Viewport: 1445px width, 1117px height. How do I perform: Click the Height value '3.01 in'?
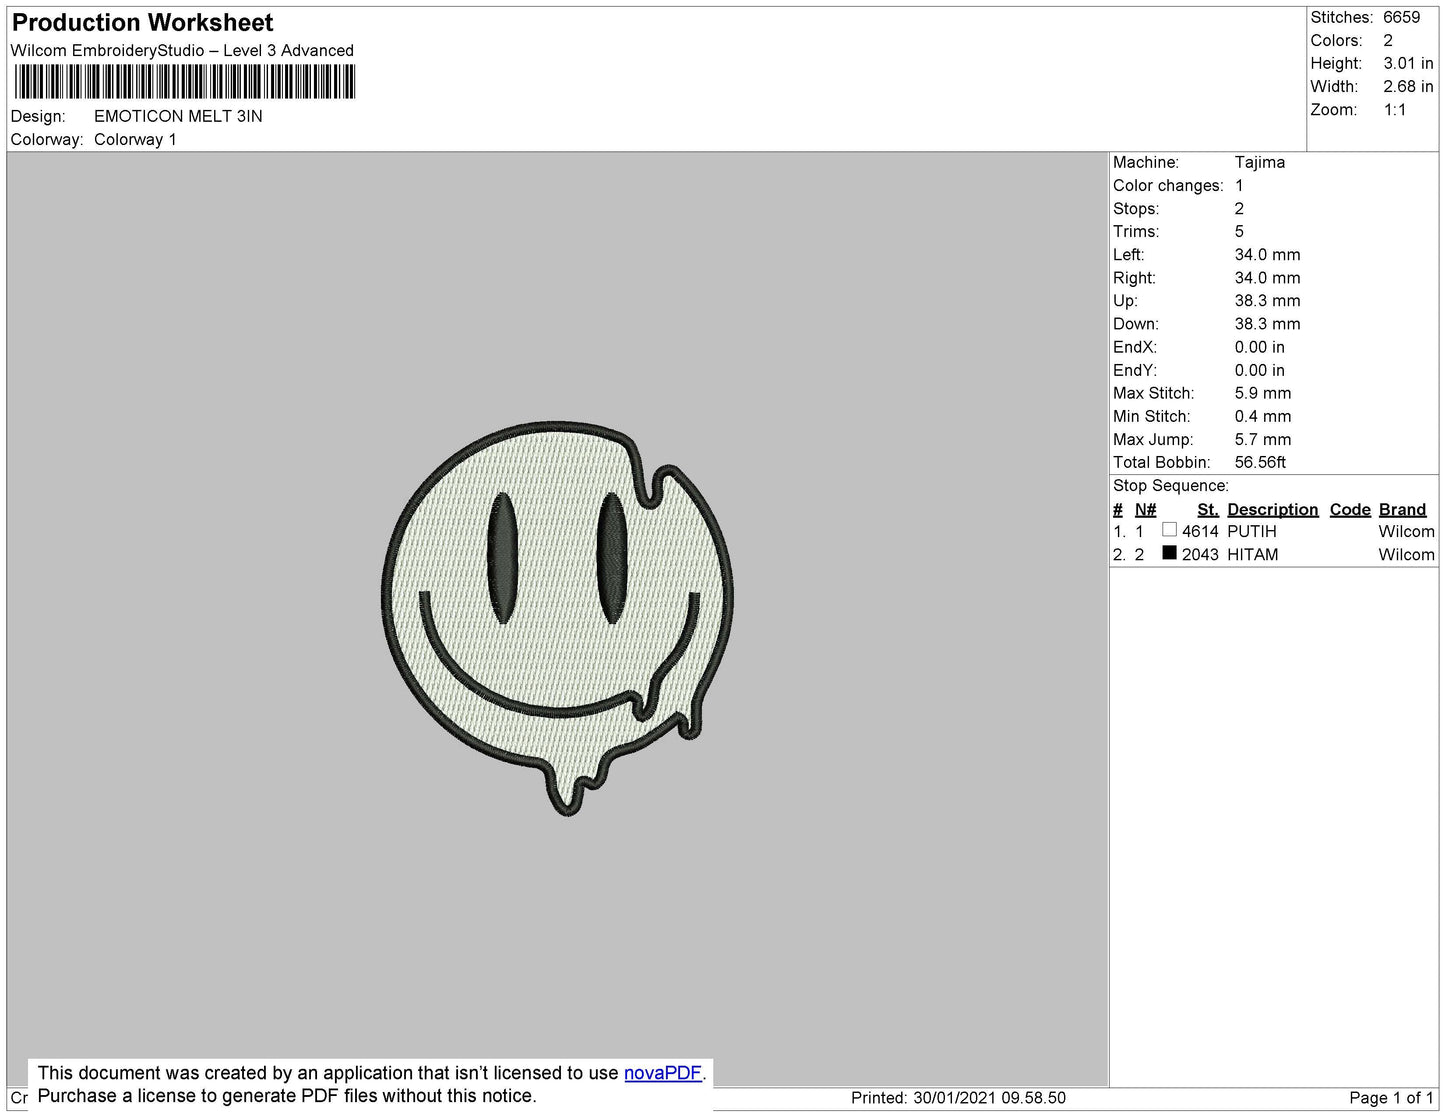[1408, 63]
